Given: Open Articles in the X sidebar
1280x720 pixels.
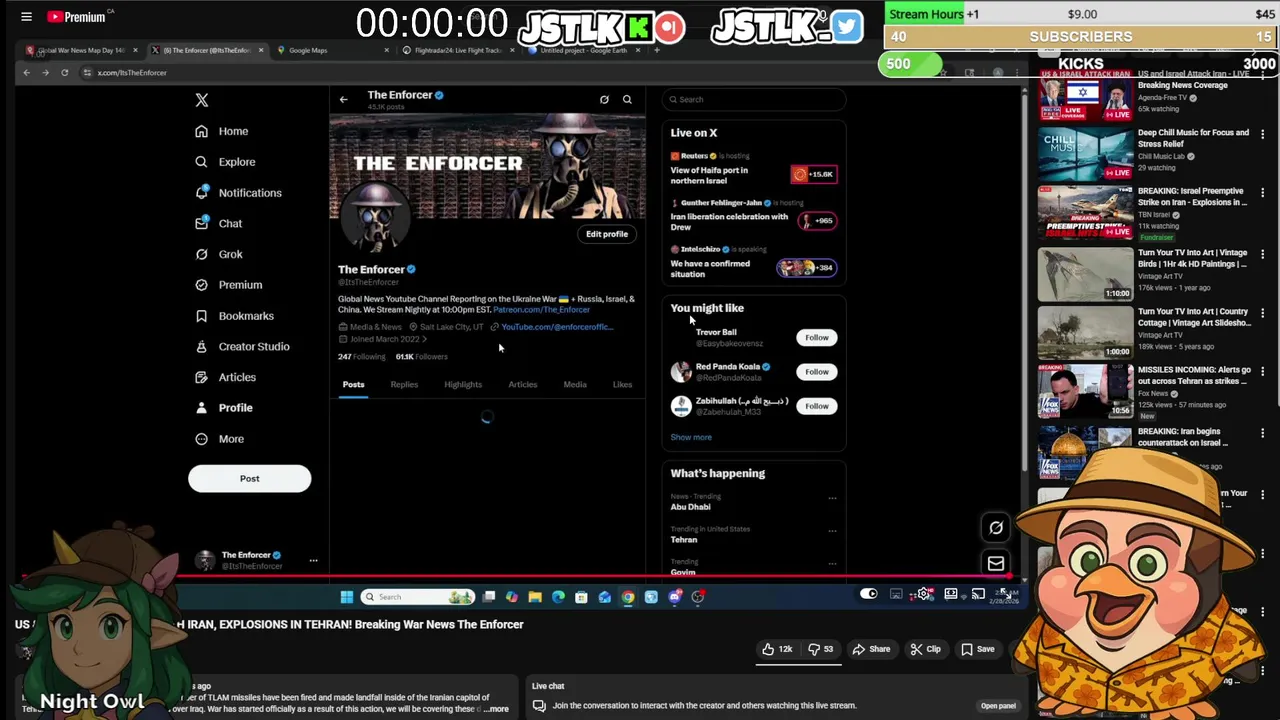Looking at the screenshot, I should (x=226, y=377).
